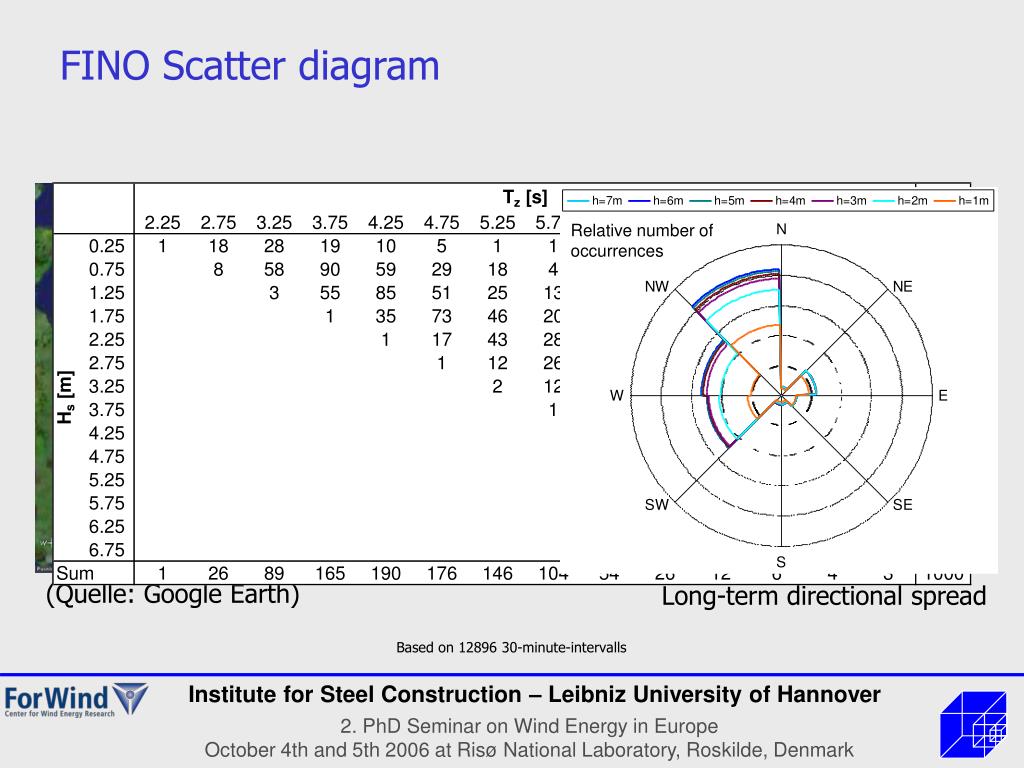Click sum value 176
Screen dimensions: 1024x768
[x=441, y=573]
